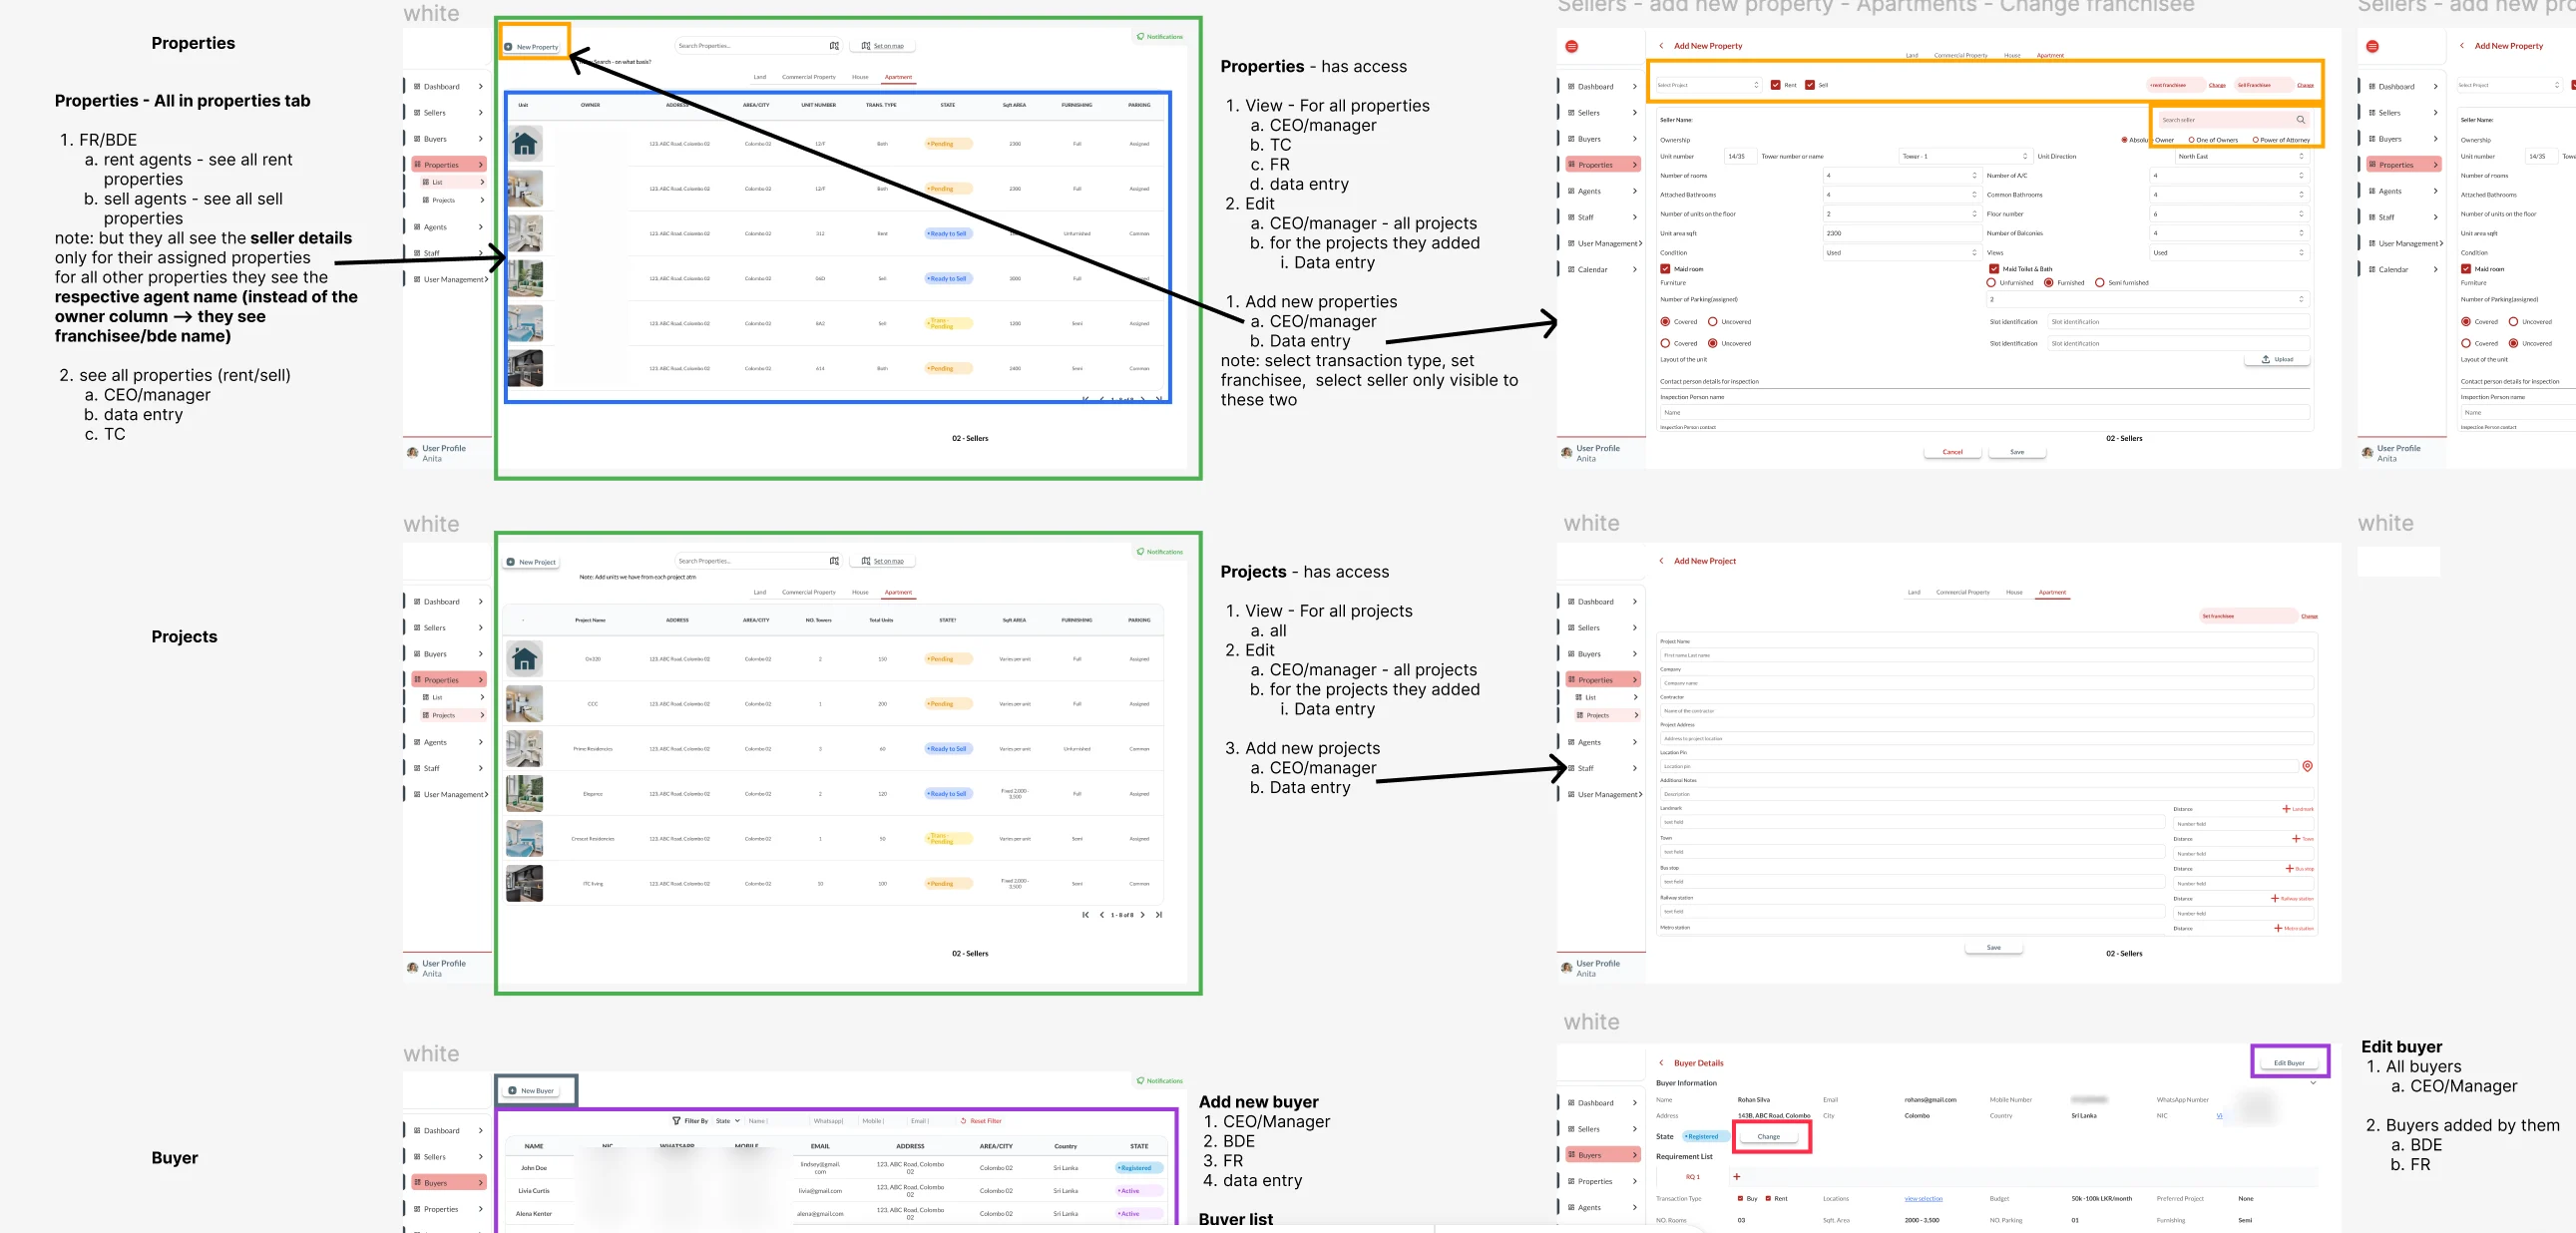Go to last page in Projects table pagination
This screenshot has height=1233, width=2576.
pos(1159,915)
